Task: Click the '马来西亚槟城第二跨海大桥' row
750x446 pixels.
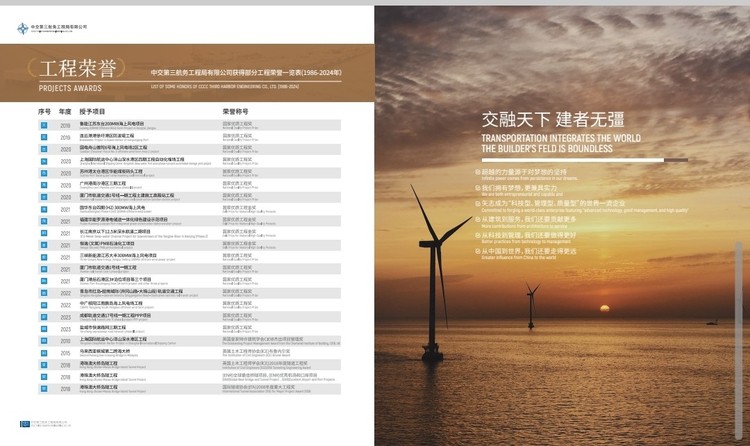Action: [x=189, y=353]
